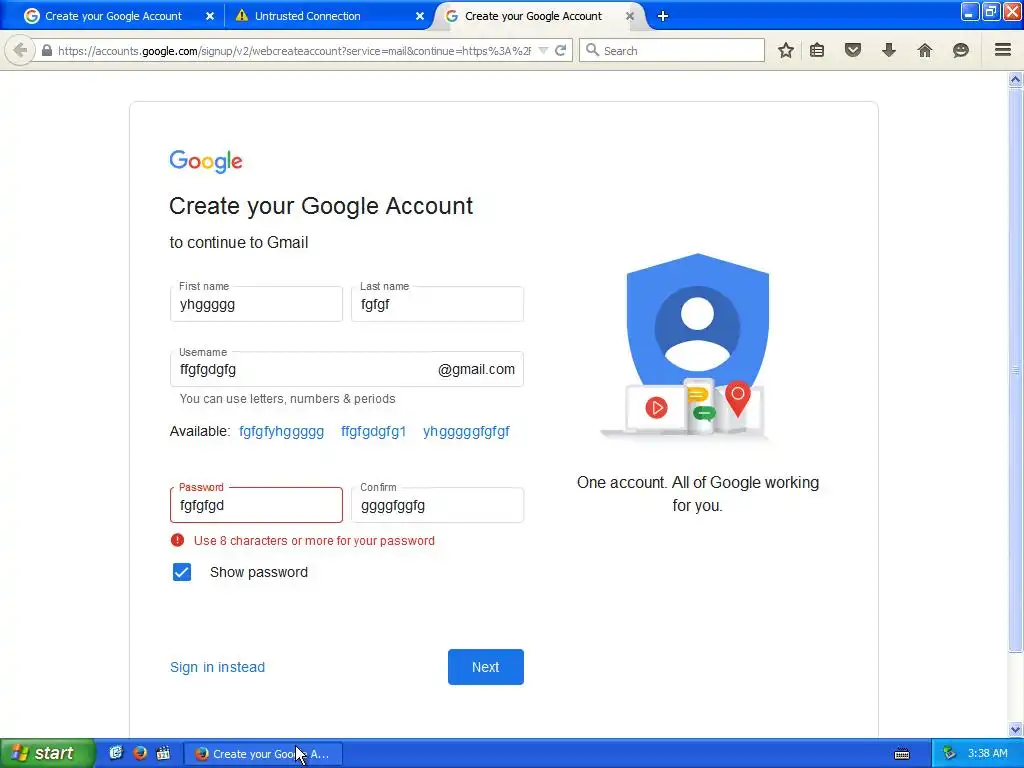
Task: Open the Firefox hamburger menu
Action: pyautogui.click(x=1002, y=50)
